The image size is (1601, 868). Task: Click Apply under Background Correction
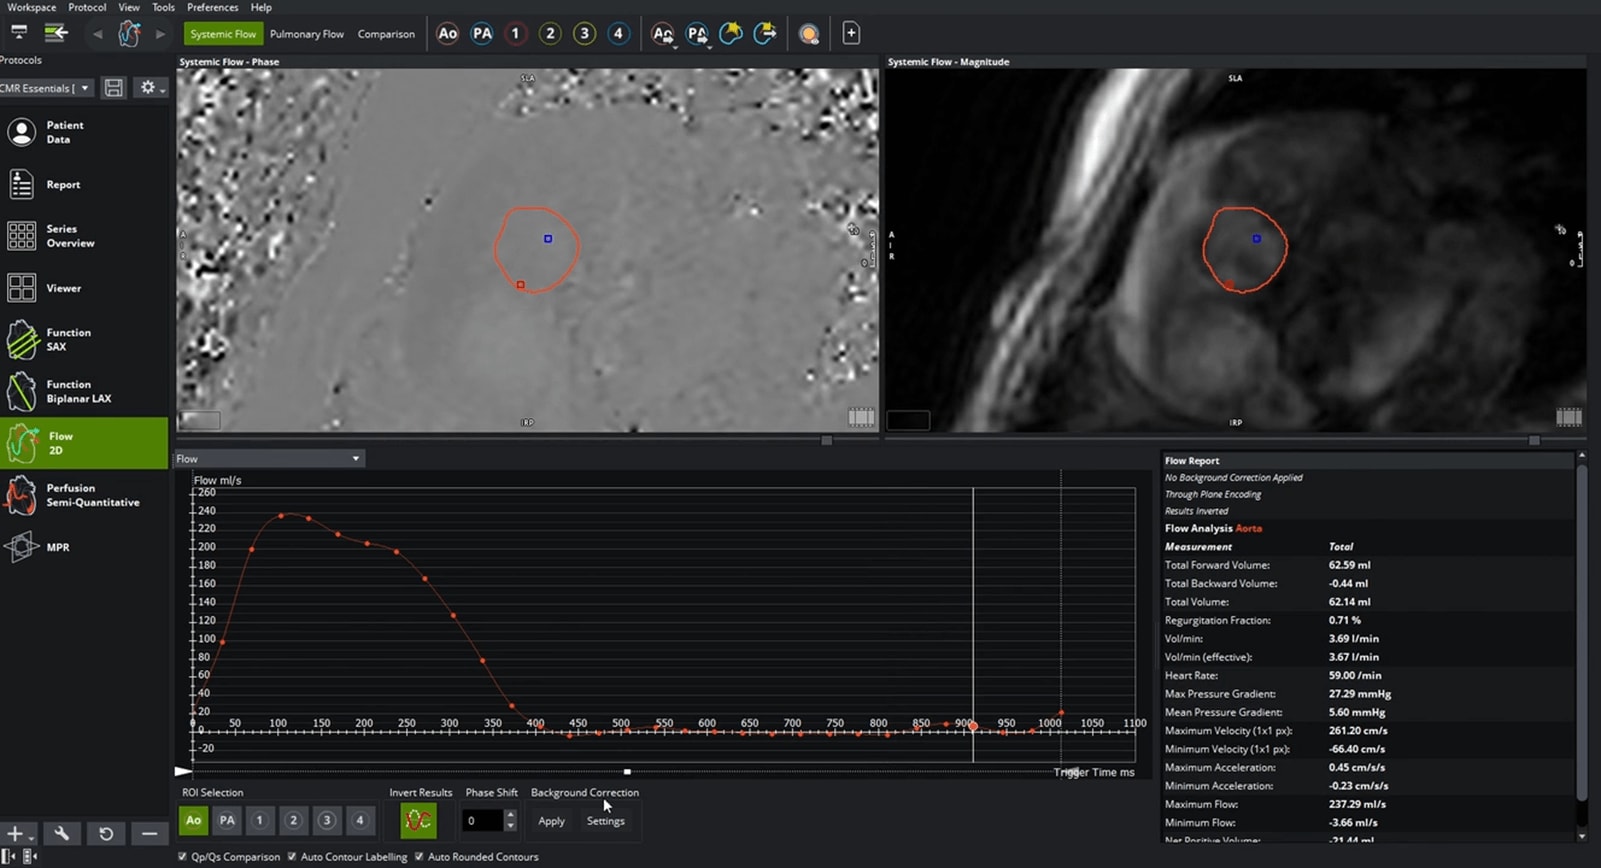pyautogui.click(x=551, y=821)
